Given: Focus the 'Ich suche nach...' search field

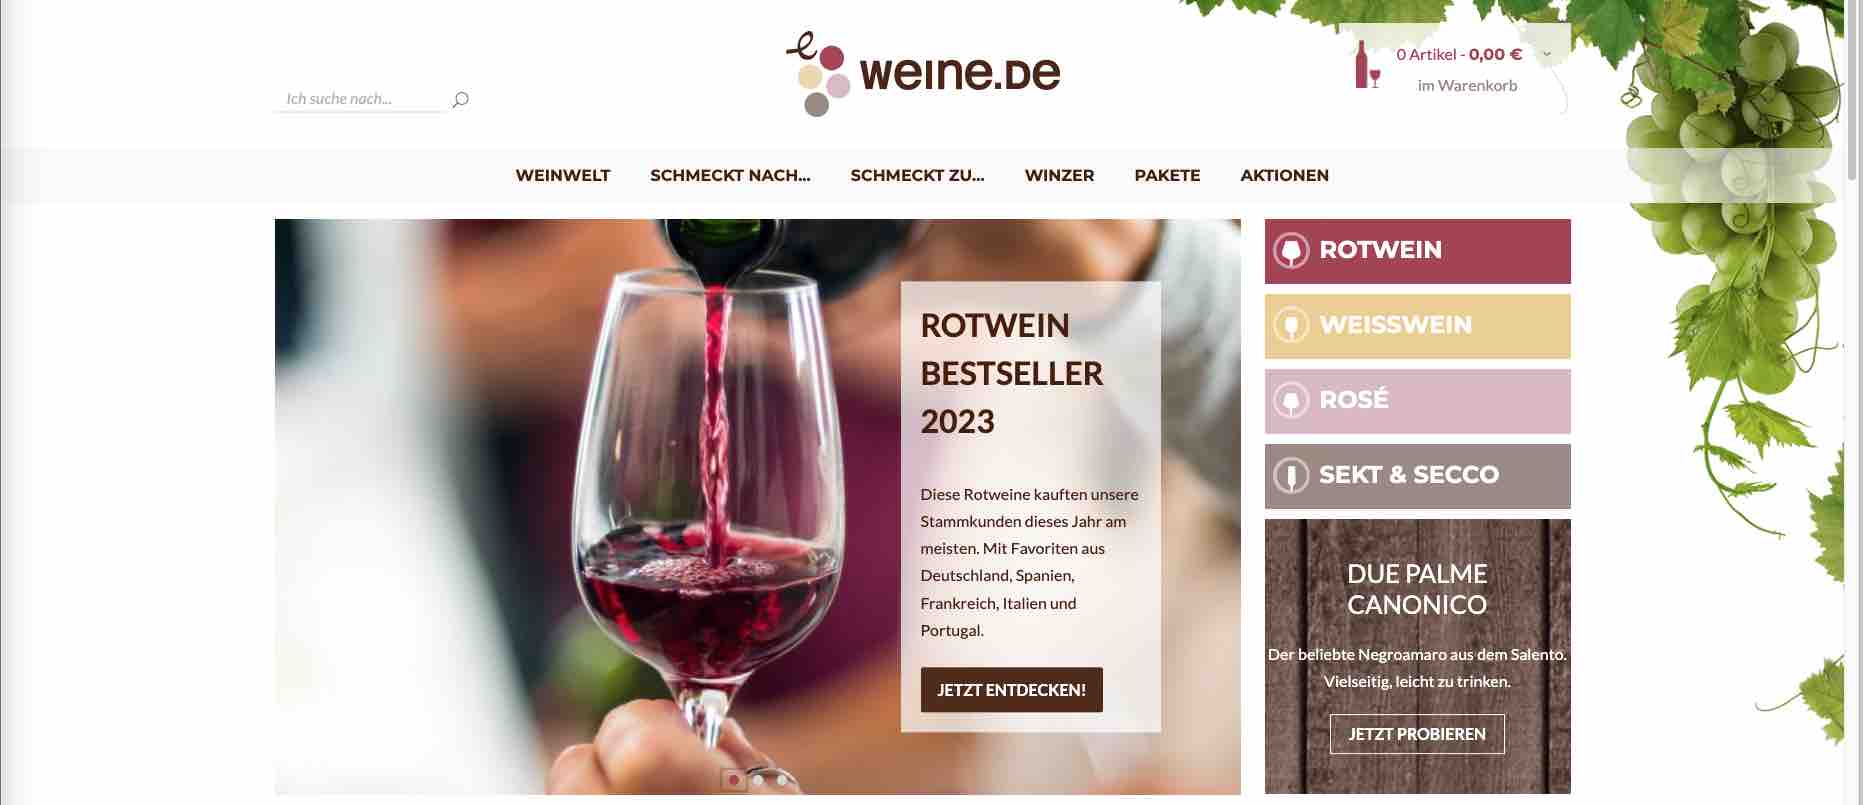Looking at the screenshot, I should [x=359, y=99].
